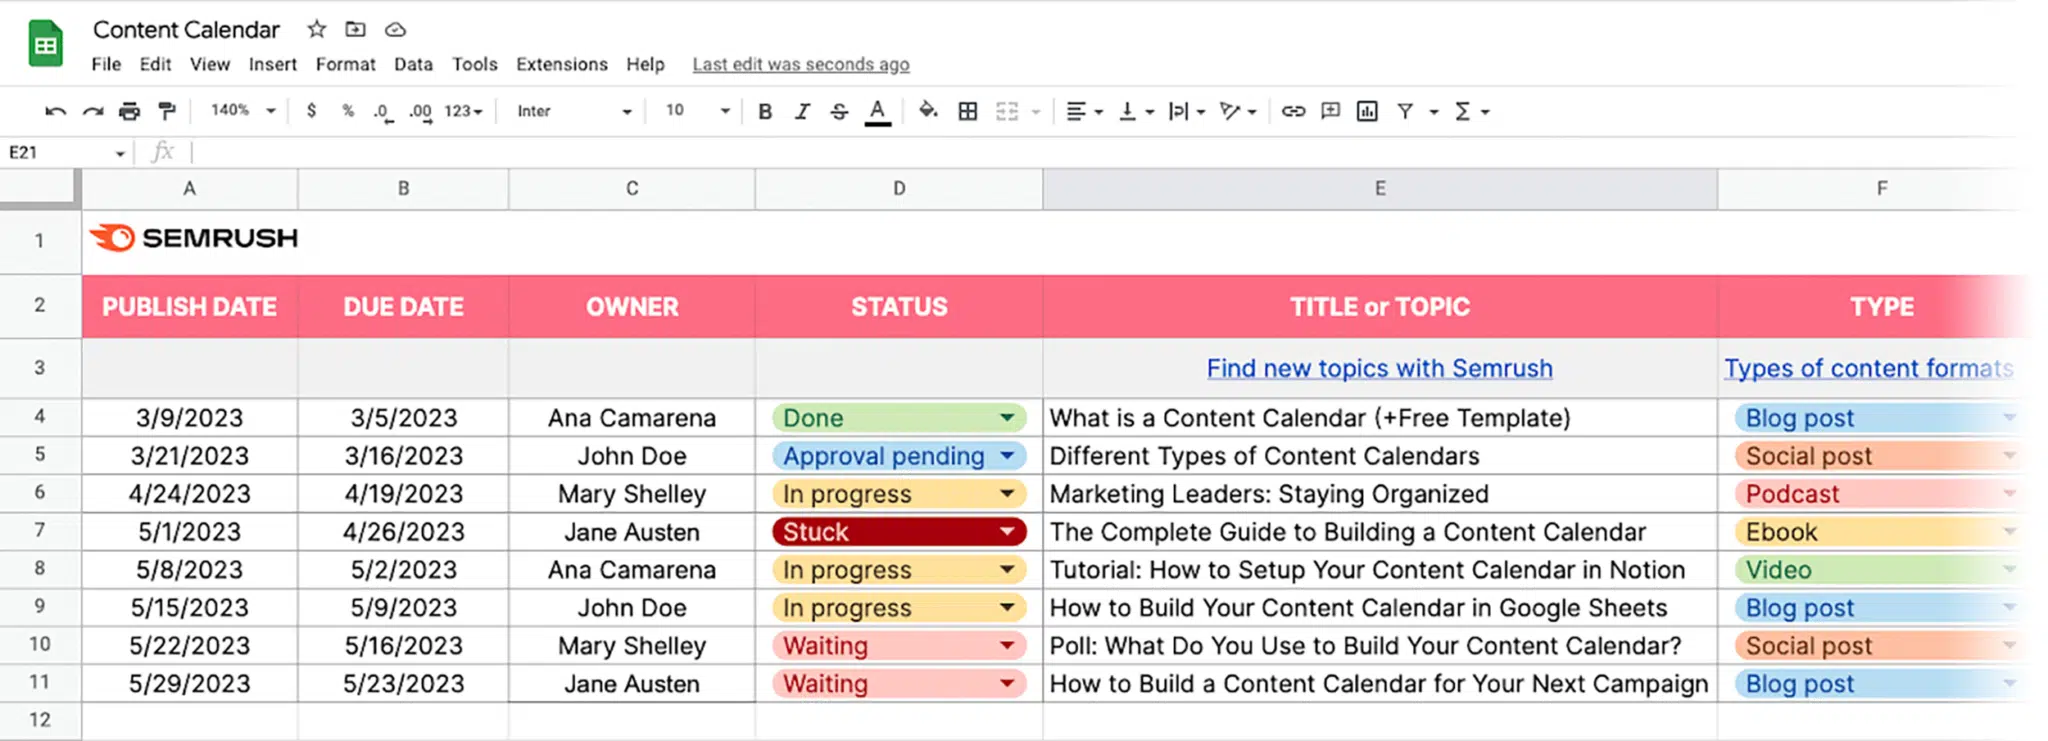Open the zoom 140% dropdown

coord(242,110)
